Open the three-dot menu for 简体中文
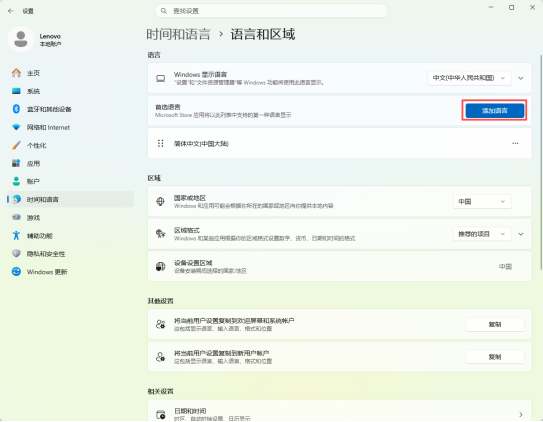Screen dimensions: 543x422 pyautogui.click(x=515, y=143)
